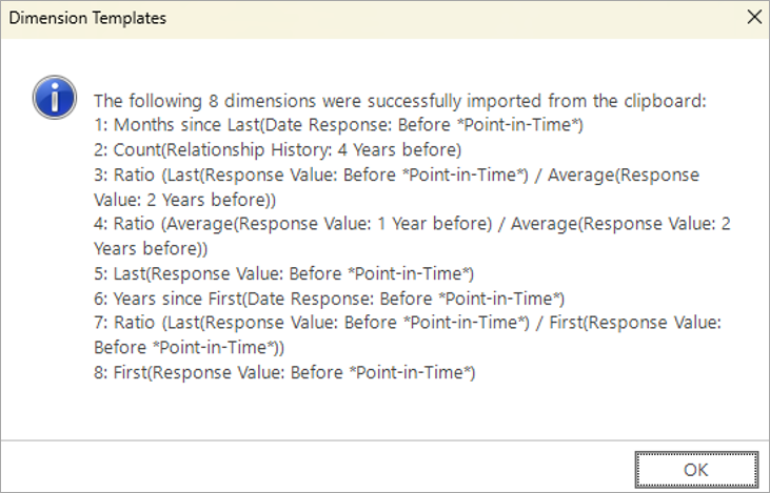Click the '4 Years before' text

click(x=406, y=150)
